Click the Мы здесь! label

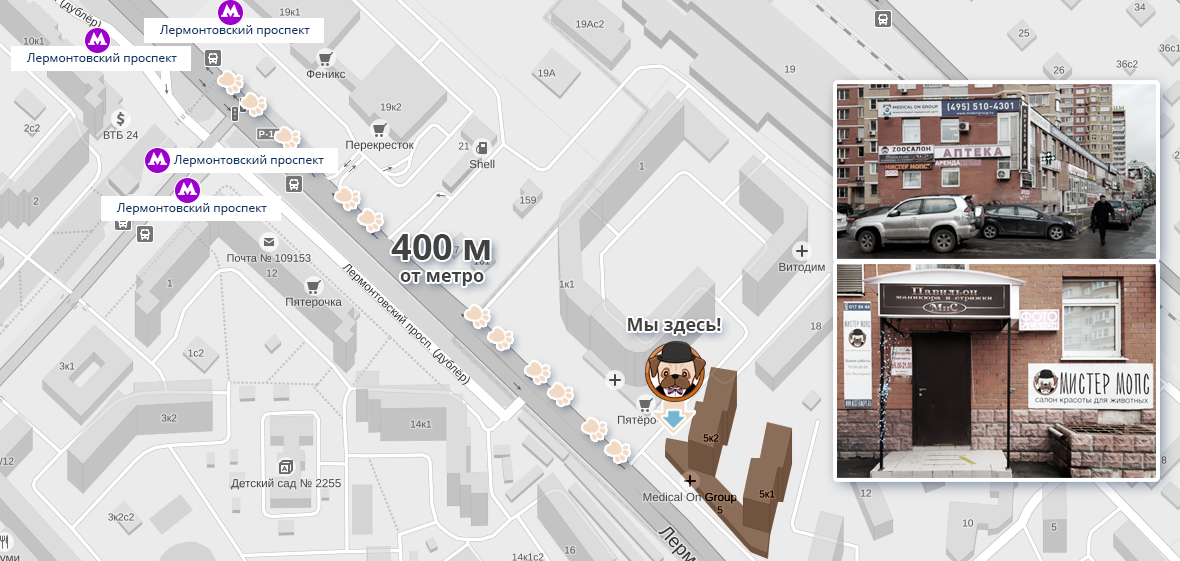[674, 325]
